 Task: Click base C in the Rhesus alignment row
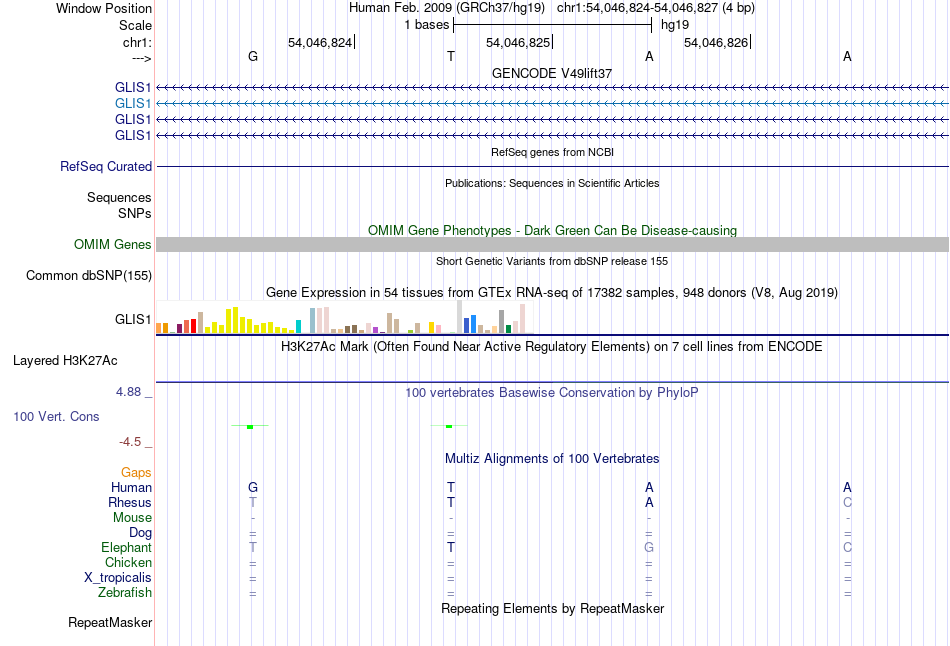pos(847,502)
